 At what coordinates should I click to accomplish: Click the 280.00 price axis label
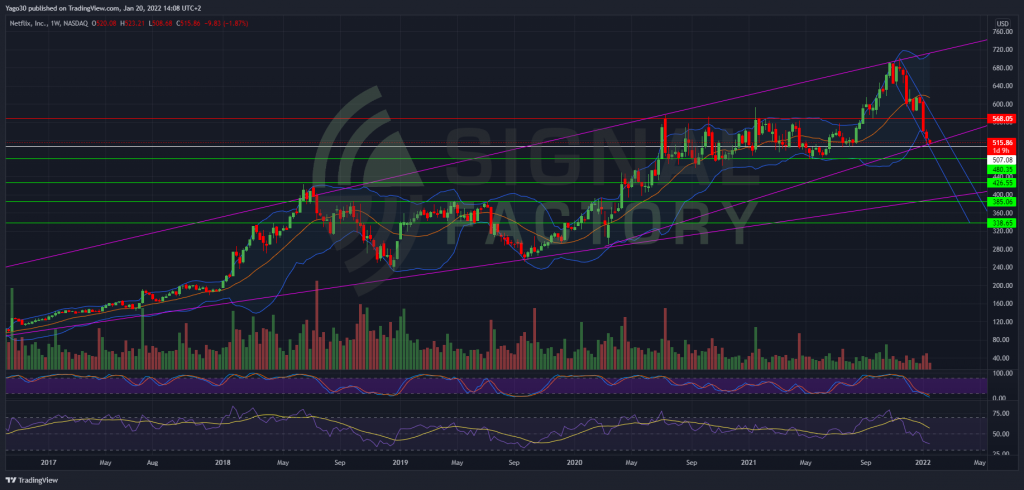1002,250
